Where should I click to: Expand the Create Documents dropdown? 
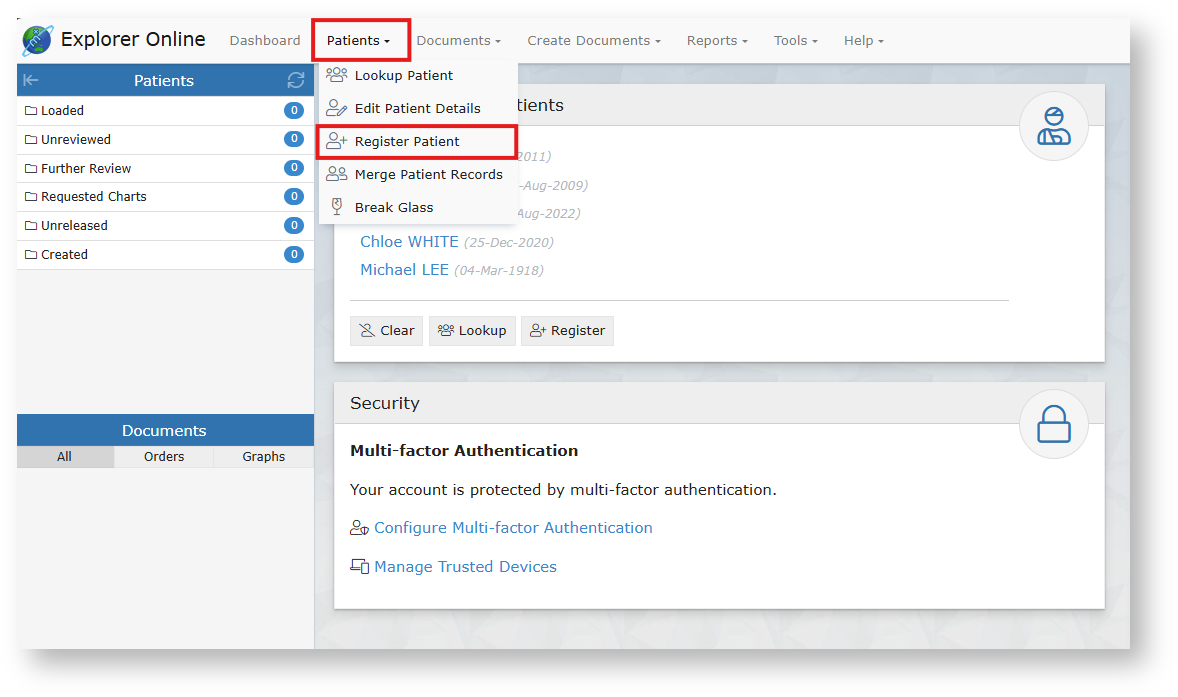click(x=593, y=41)
